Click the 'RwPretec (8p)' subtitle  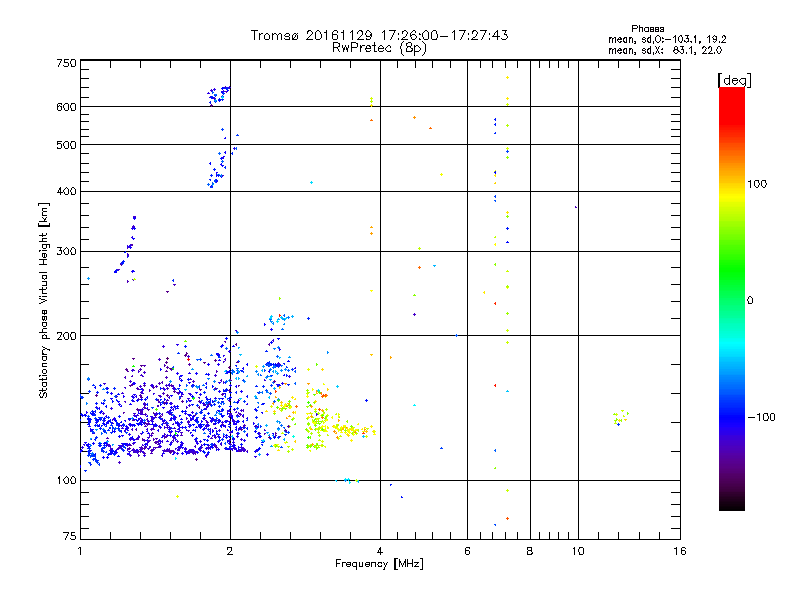pos(379,48)
